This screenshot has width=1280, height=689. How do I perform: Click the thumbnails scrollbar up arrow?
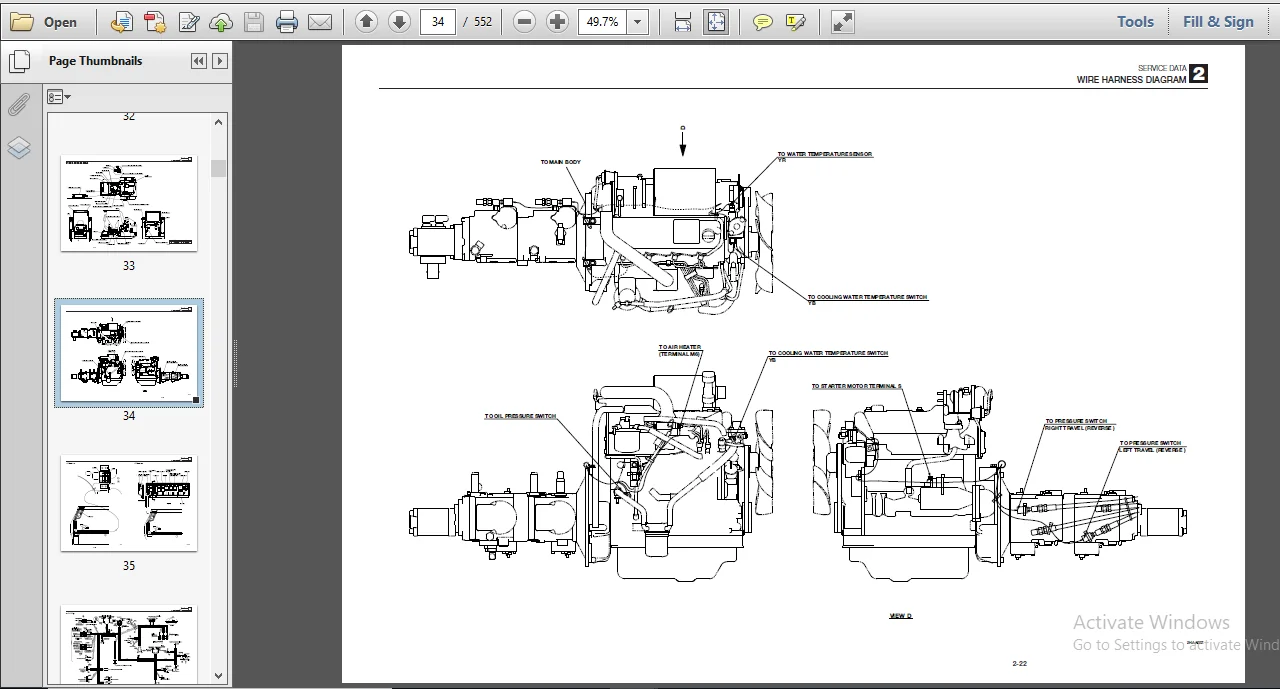[219, 122]
